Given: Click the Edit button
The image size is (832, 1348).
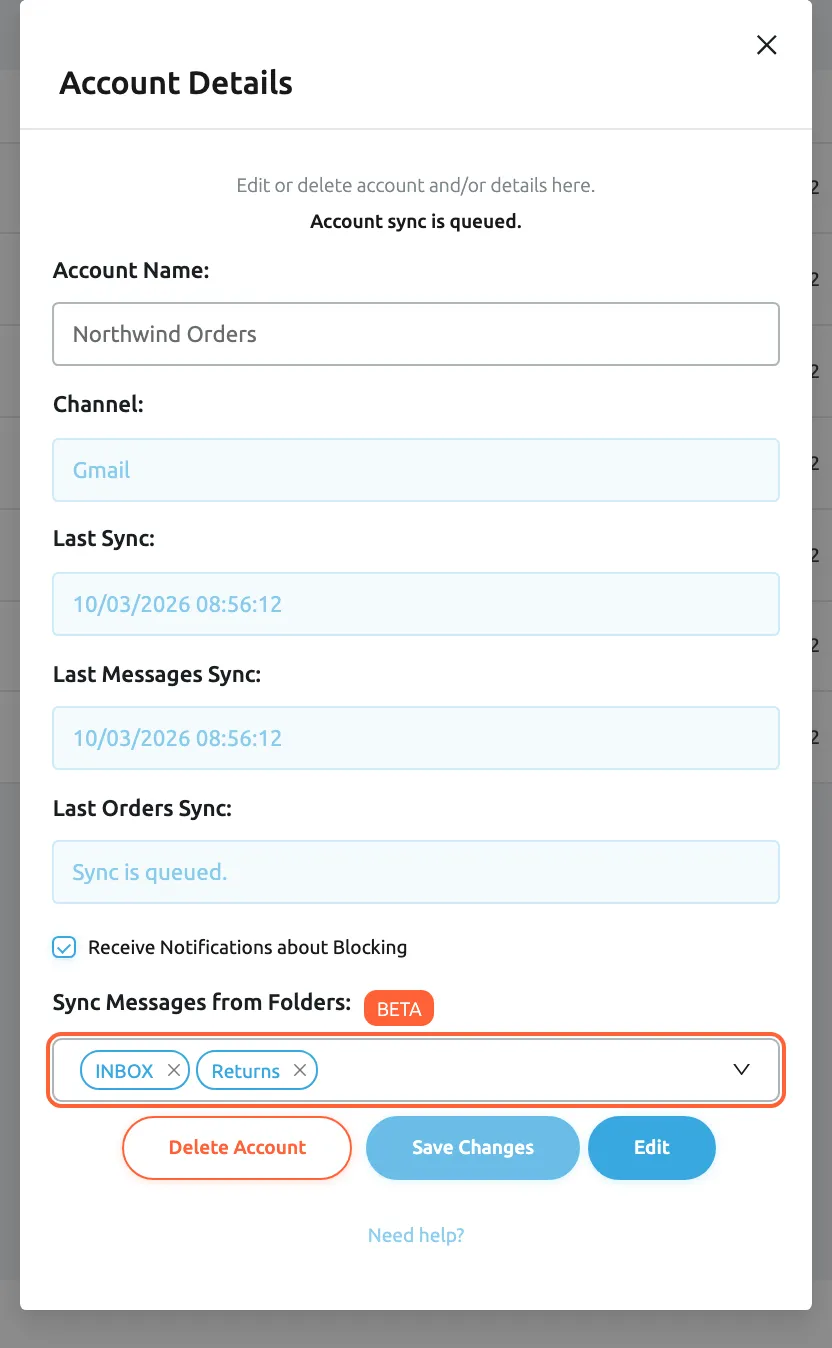Looking at the screenshot, I should pos(652,1148).
